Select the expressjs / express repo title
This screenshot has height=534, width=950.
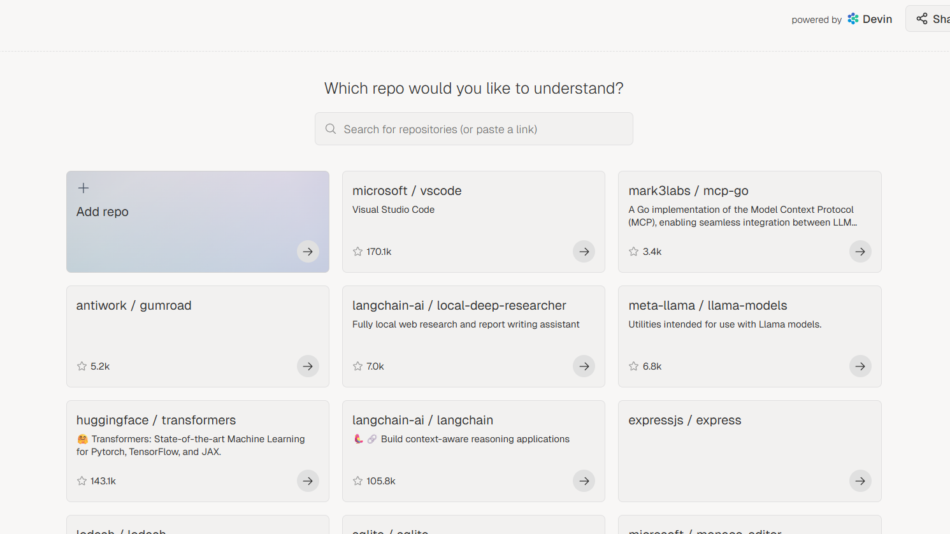point(684,420)
